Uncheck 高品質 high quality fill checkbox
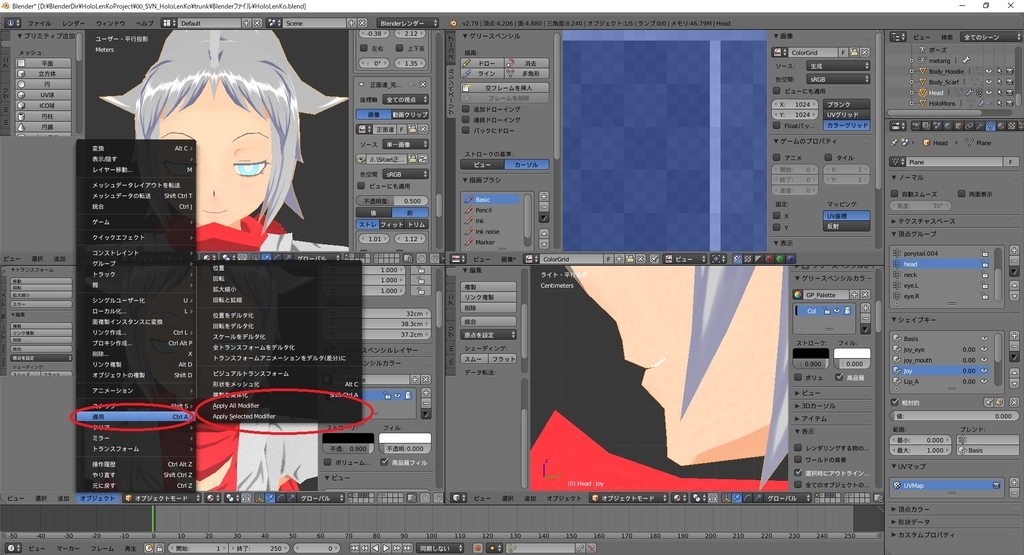Image resolution: width=1024 pixels, height=555 pixels. (x=839, y=377)
